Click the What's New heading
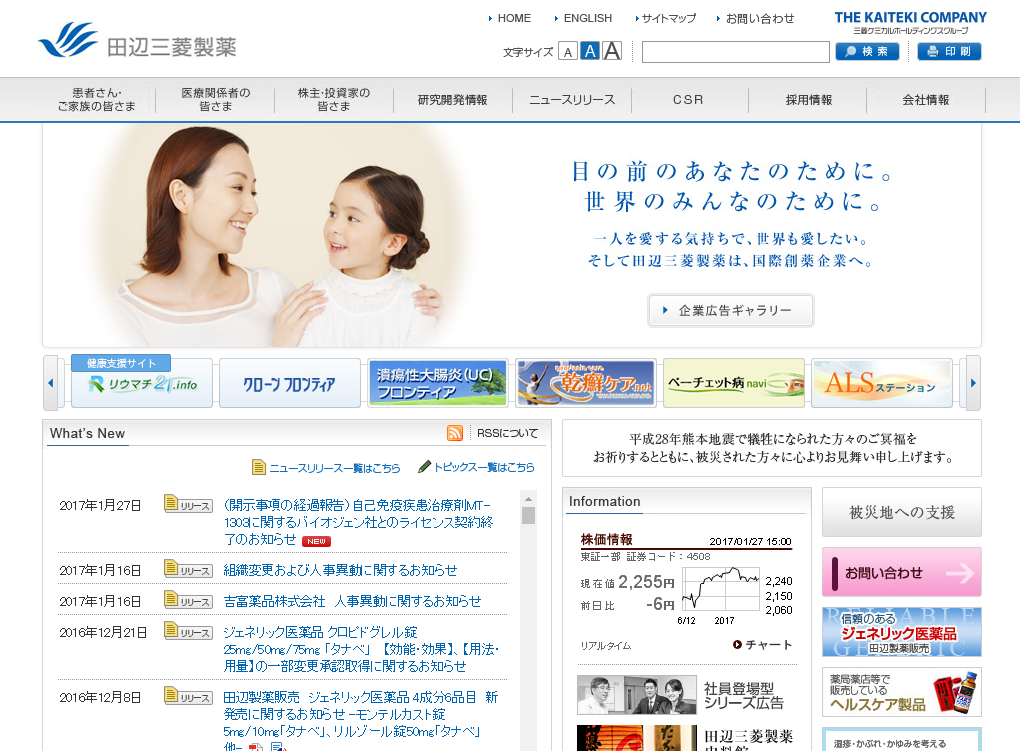The image size is (1020, 751). pos(87,433)
